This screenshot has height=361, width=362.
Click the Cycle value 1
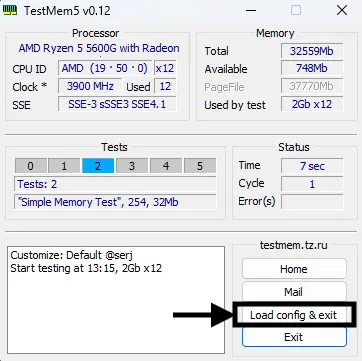coord(312,184)
